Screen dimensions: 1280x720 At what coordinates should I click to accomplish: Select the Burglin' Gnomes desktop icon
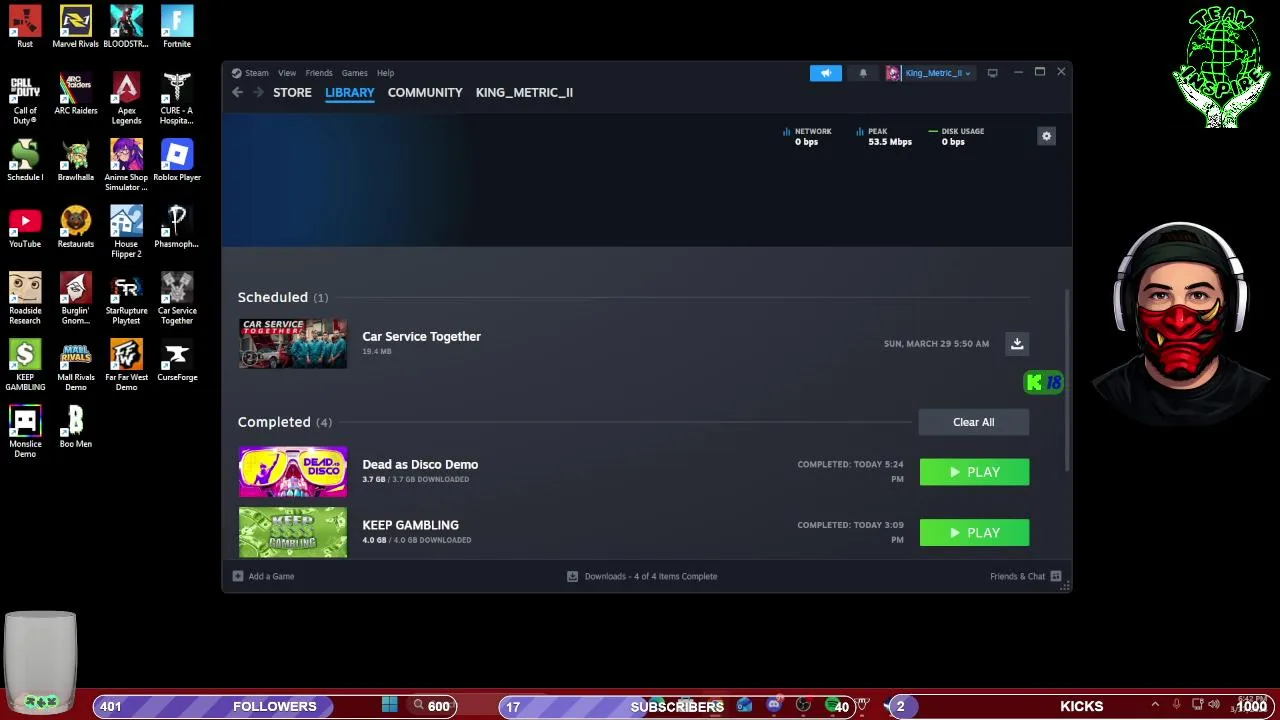(x=76, y=298)
